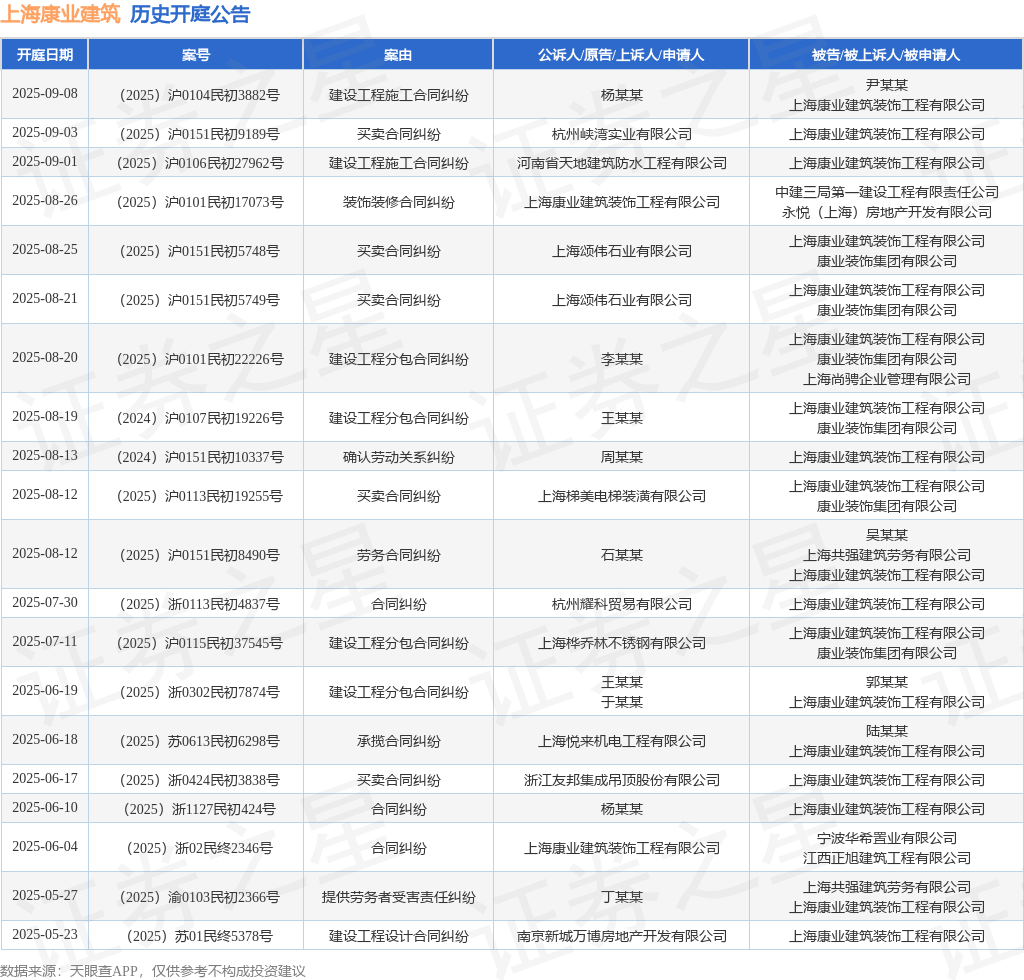
Task: Click the 案由 column header
Action: (x=398, y=55)
